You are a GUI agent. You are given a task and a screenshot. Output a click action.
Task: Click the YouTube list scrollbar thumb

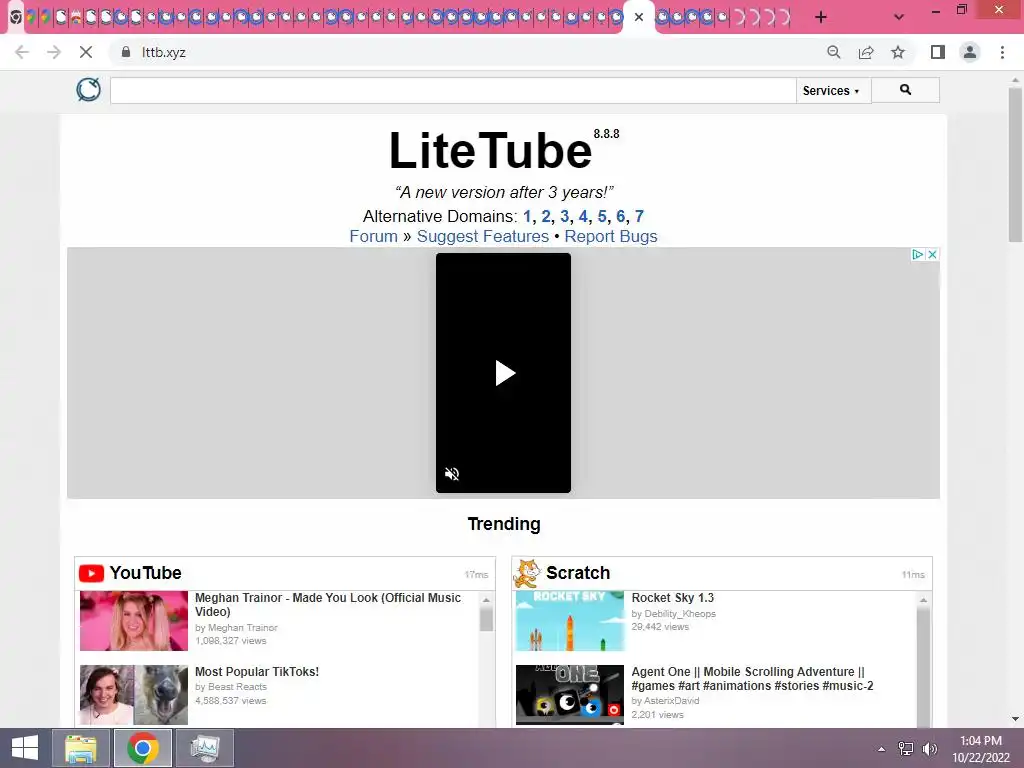487,618
